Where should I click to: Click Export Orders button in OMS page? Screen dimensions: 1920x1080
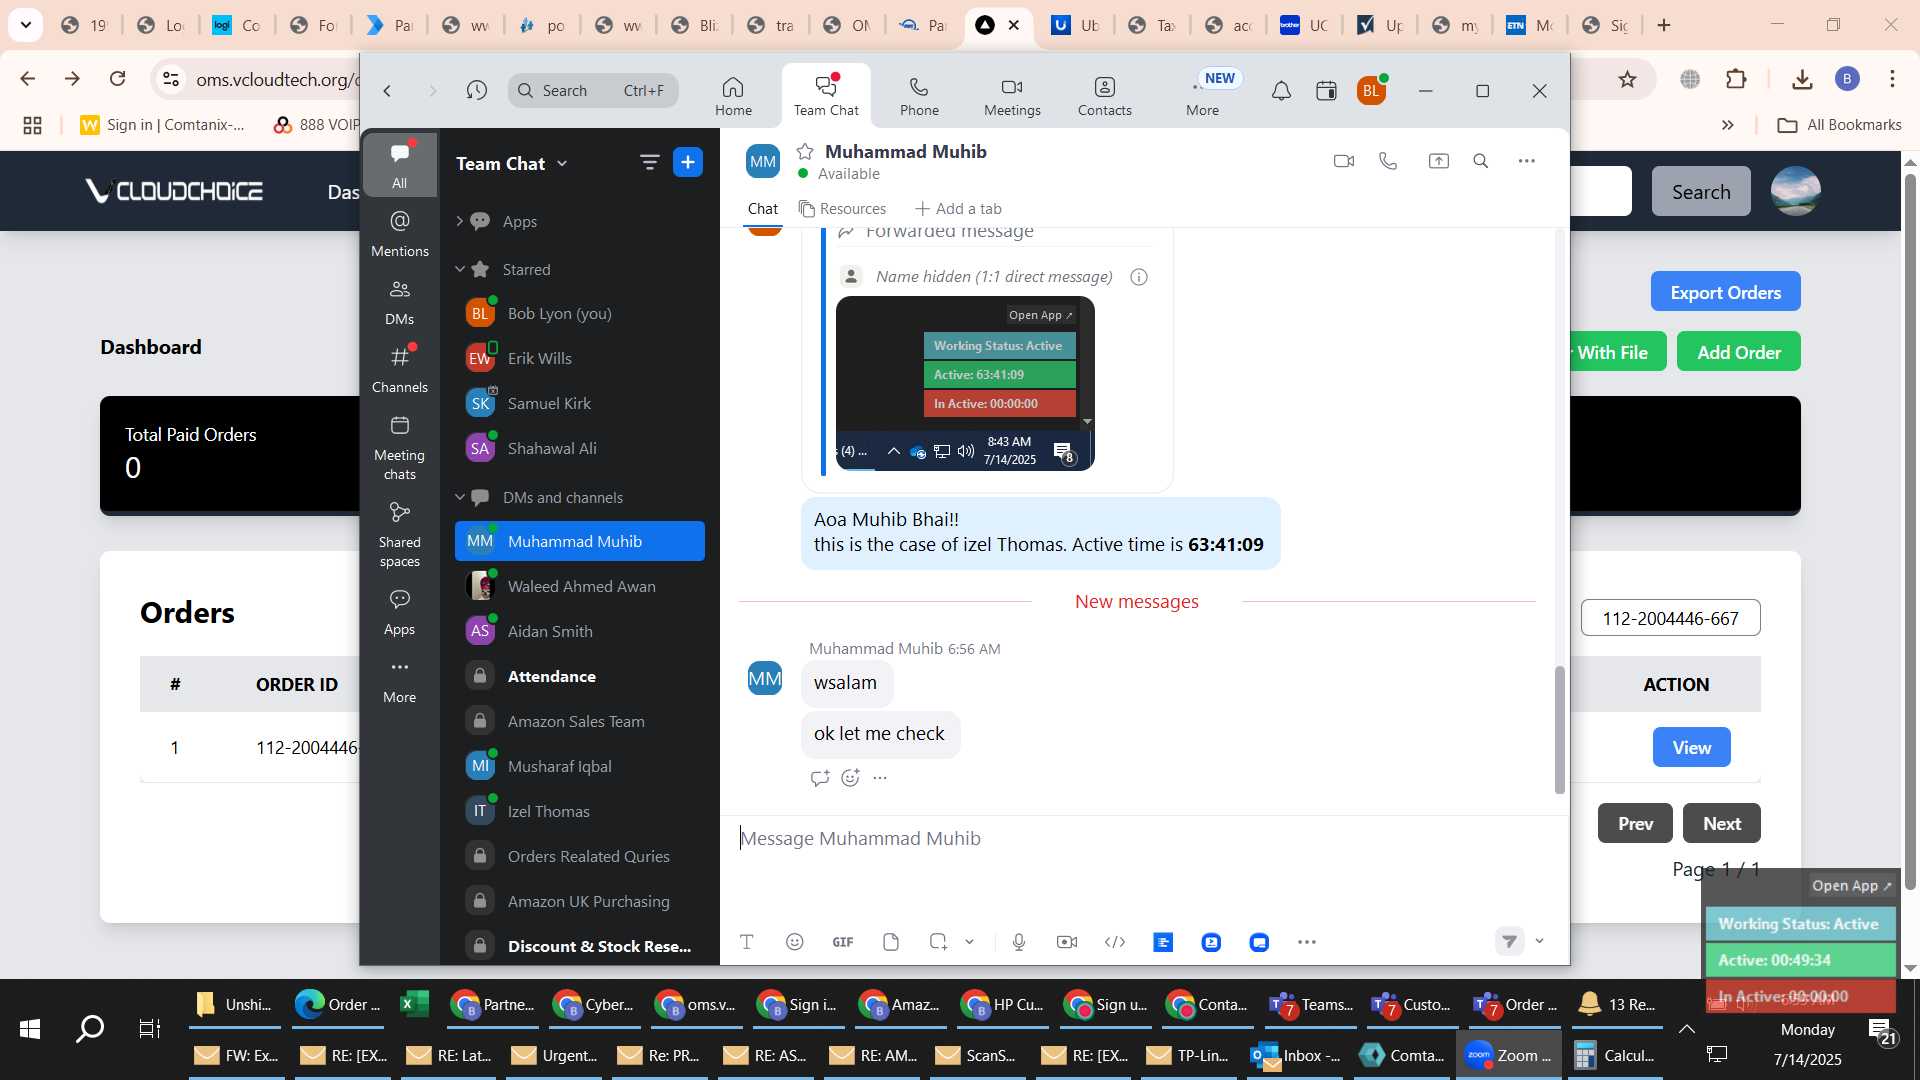[x=1725, y=292]
